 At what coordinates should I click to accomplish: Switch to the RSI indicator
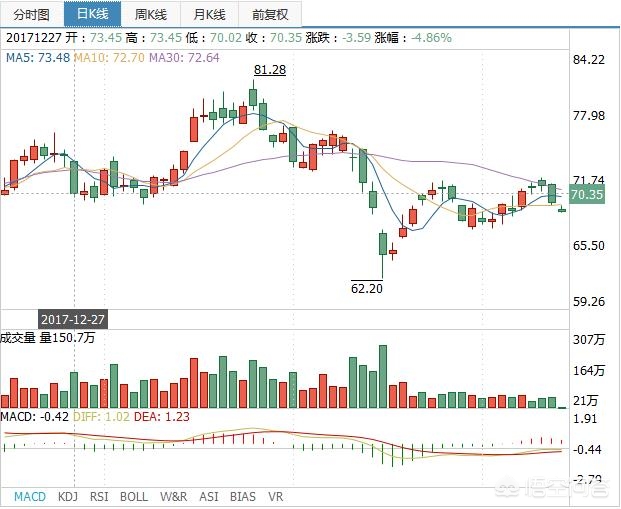99,497
